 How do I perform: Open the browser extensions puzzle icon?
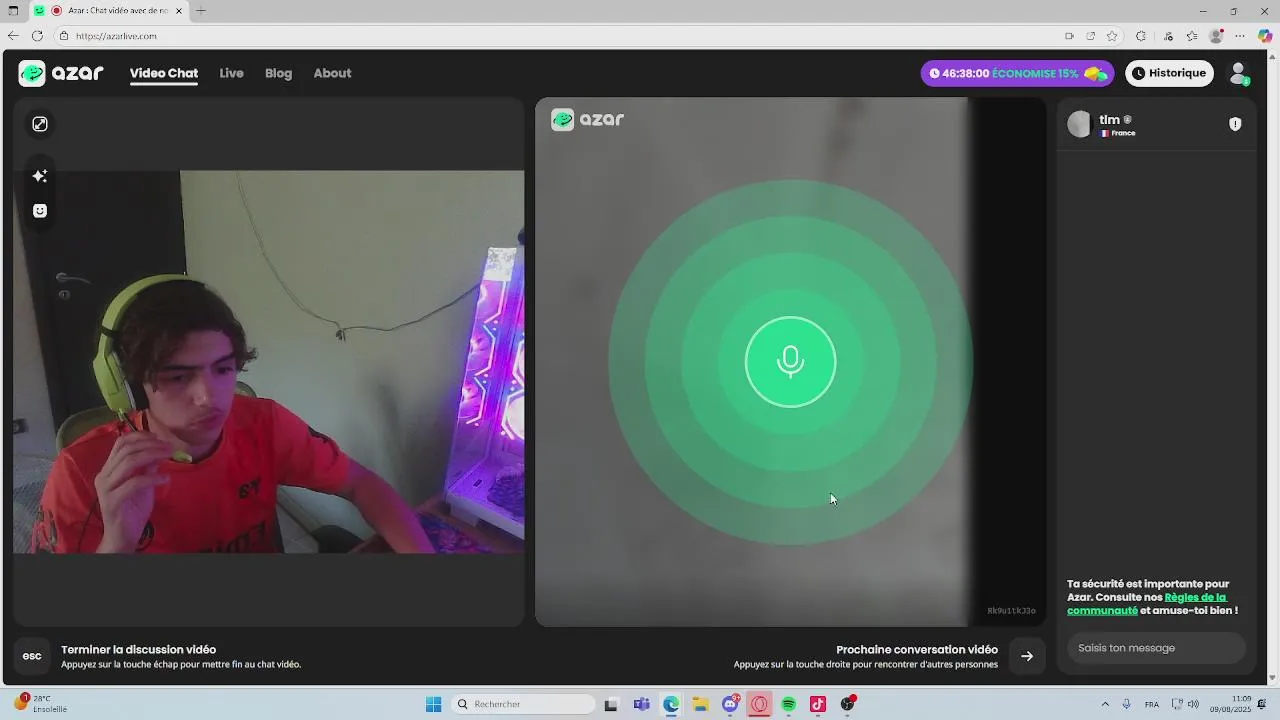1141,36
